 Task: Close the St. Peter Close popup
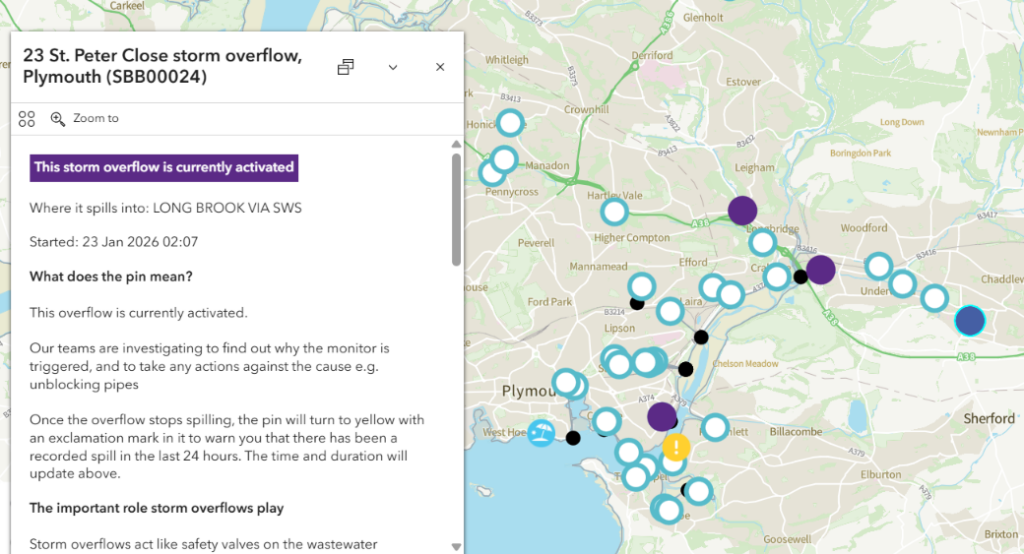[439, 67]
